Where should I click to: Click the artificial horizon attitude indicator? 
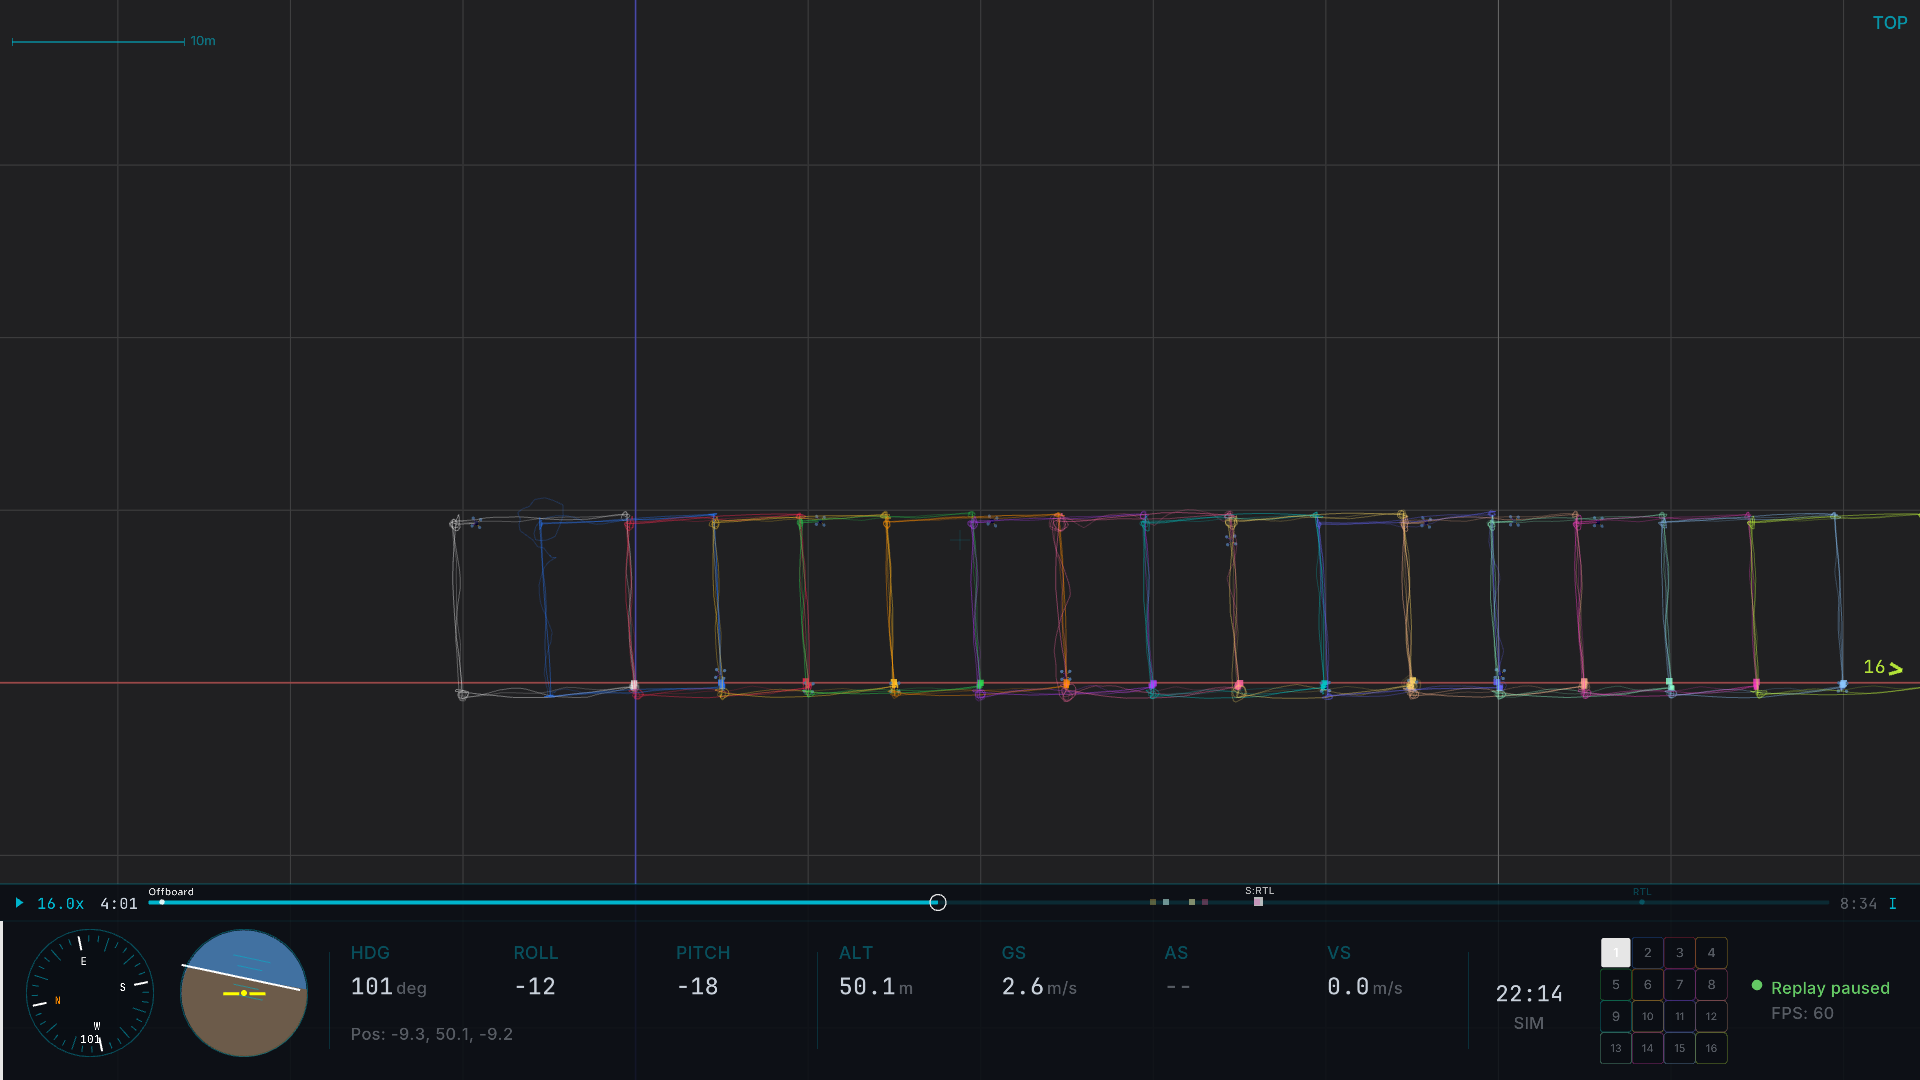(x=243, y=993)
